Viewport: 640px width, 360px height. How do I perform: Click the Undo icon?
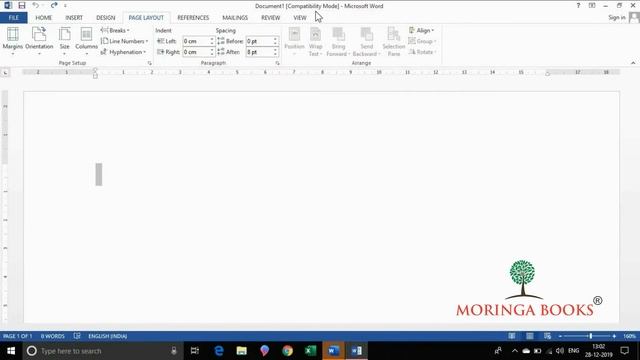pyautogui.click(x=36, y=6)
